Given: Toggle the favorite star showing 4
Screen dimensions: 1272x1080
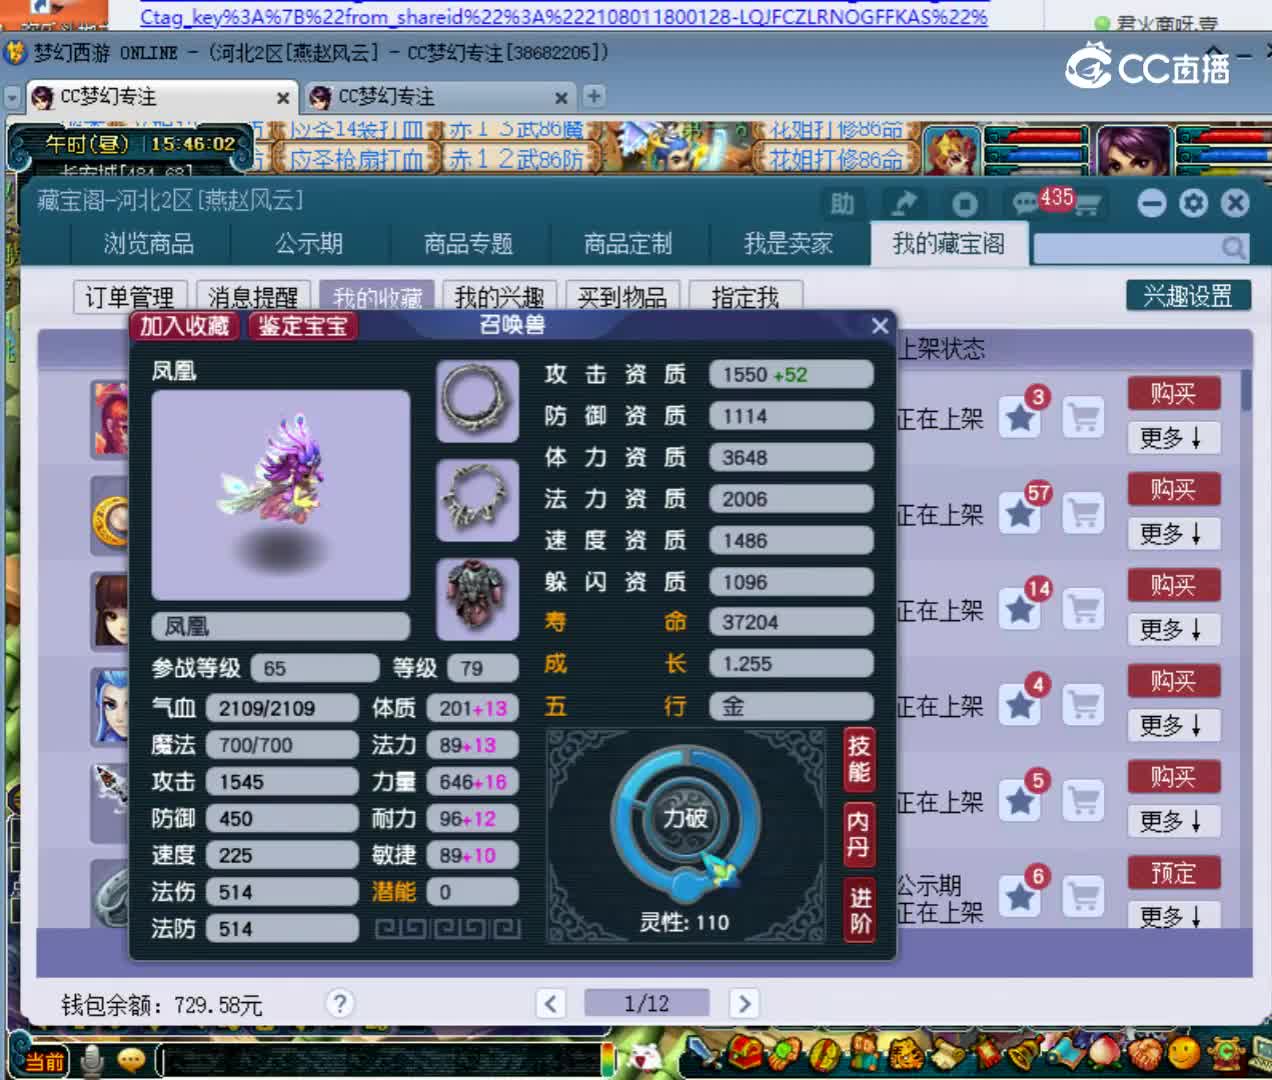Looking at the screenshot, I should (1020, 706).
